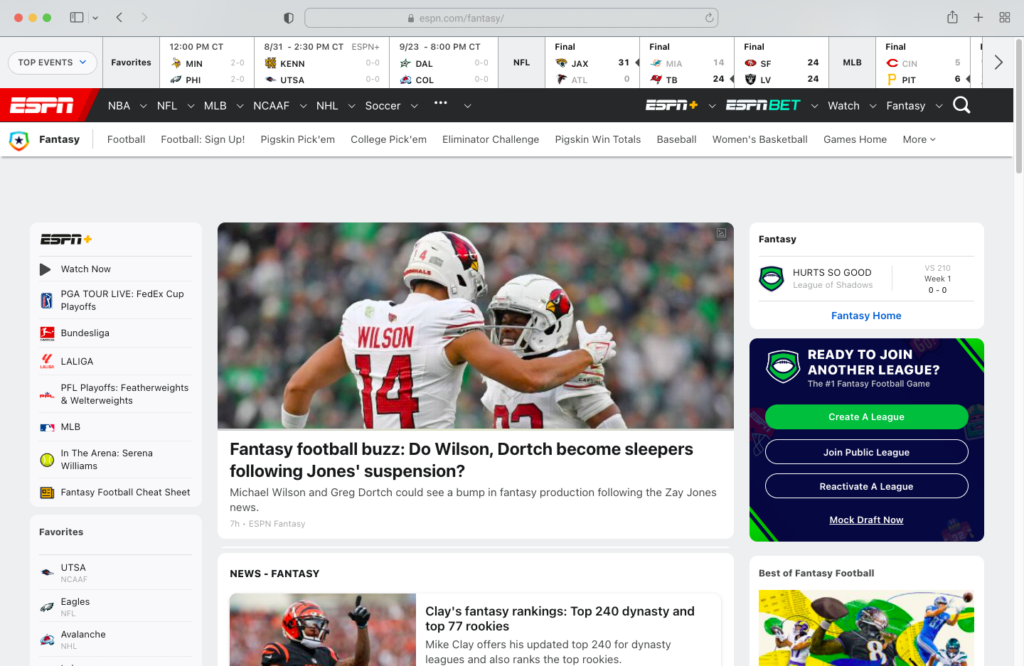Open Eliminator Challenge tab

coord(490,140)
